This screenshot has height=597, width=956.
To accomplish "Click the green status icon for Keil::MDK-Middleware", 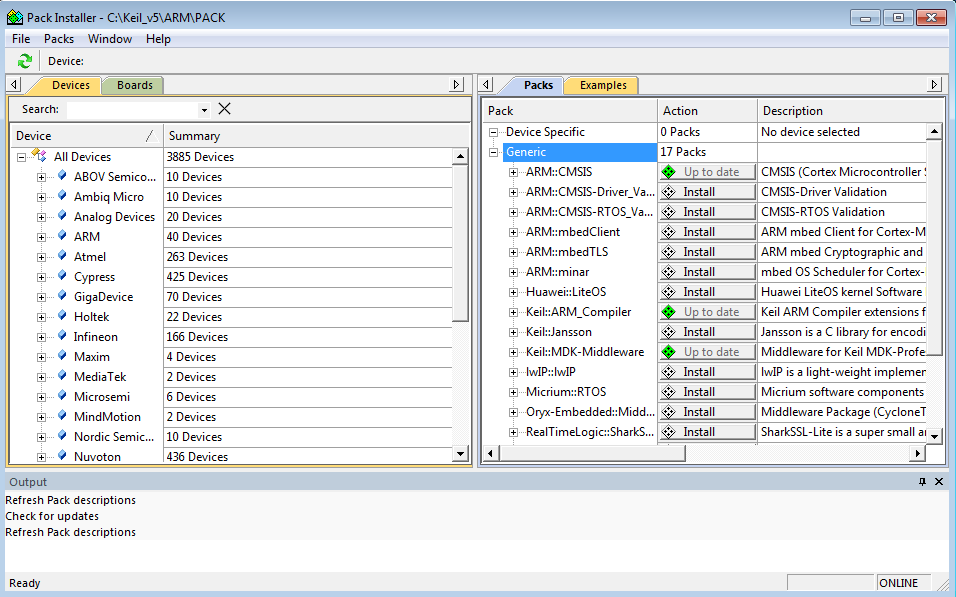I will pos(669,352).
